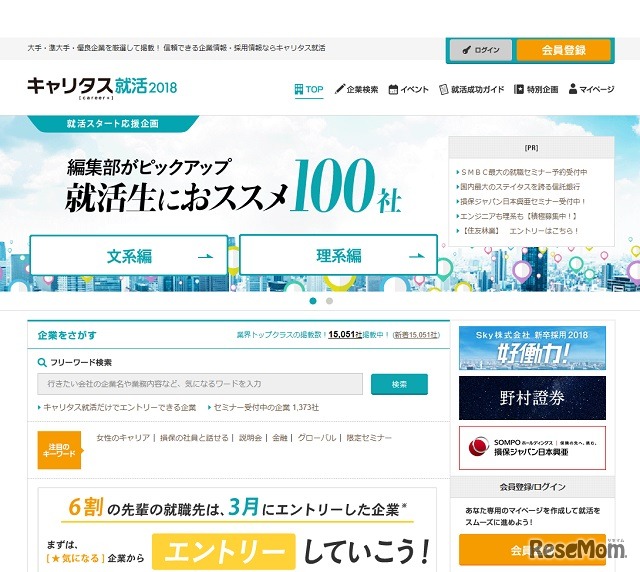The width and height of the screenshot is (640, 572).
Task: Click the key icon in login button
Action: click(467, 50)
